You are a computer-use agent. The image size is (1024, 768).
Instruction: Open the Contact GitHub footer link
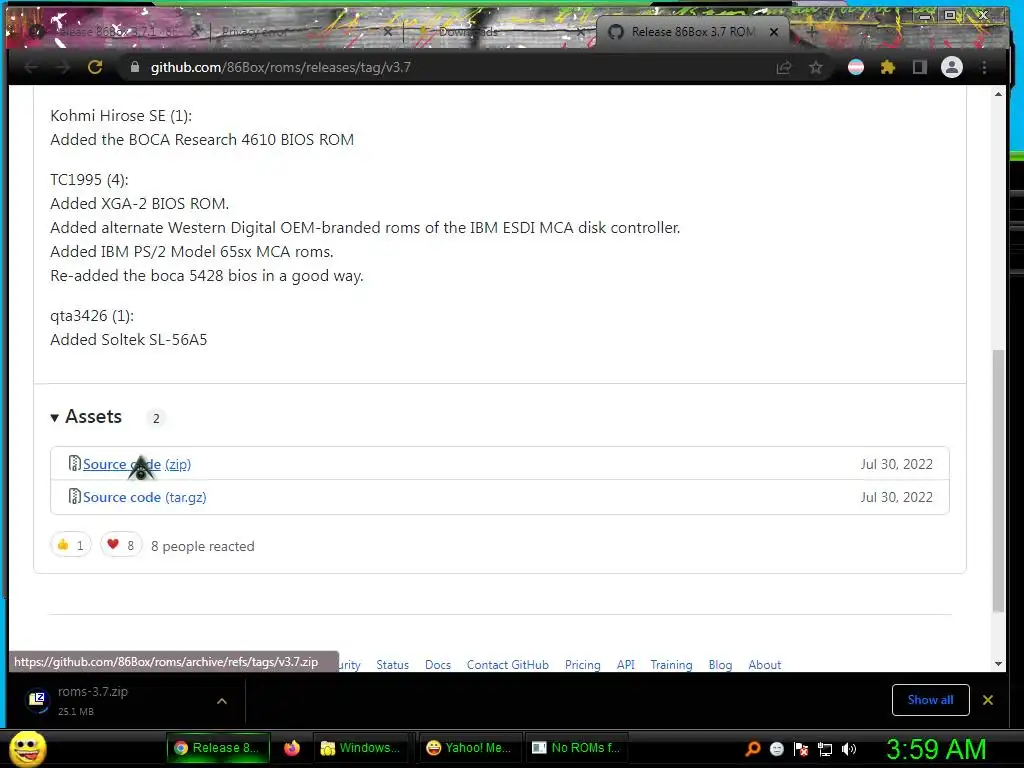507,665
